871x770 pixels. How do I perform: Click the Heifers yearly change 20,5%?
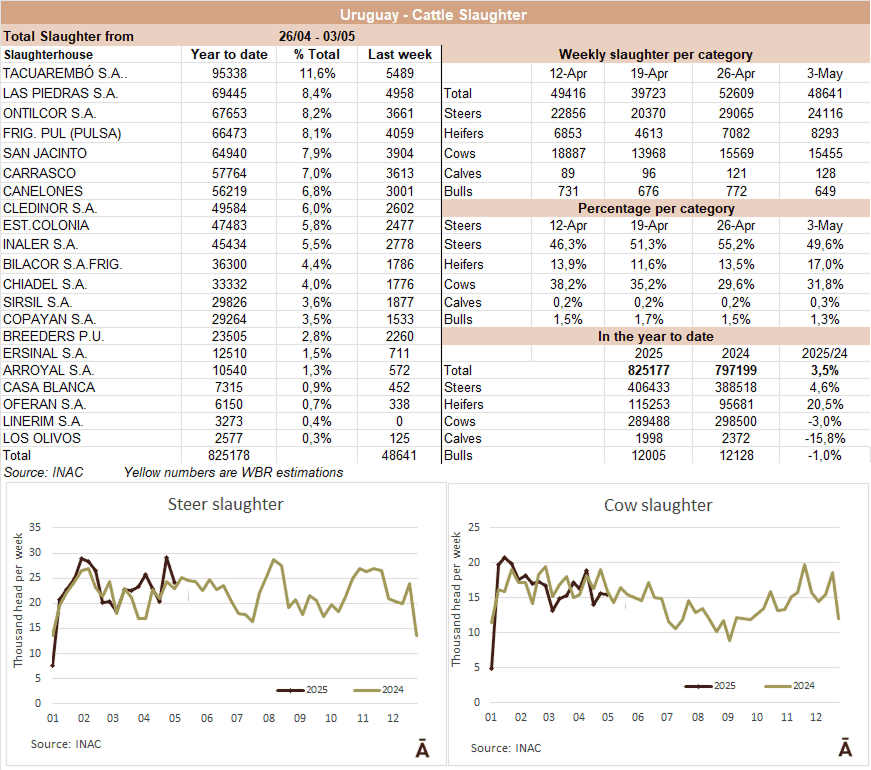(x=824, y=404)
